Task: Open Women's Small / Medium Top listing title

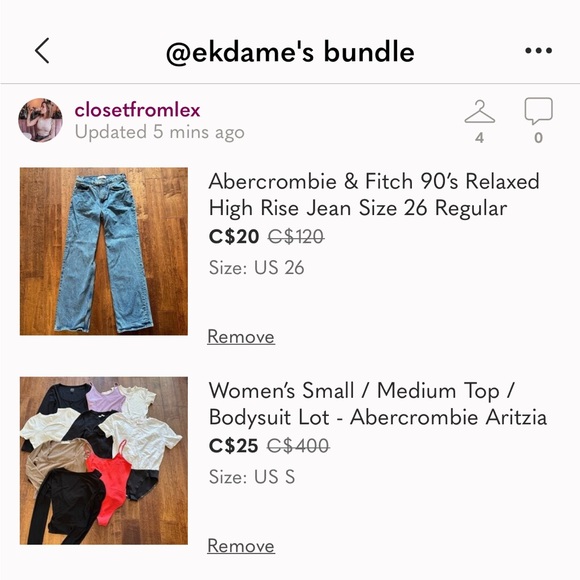Action: [378, 404]
